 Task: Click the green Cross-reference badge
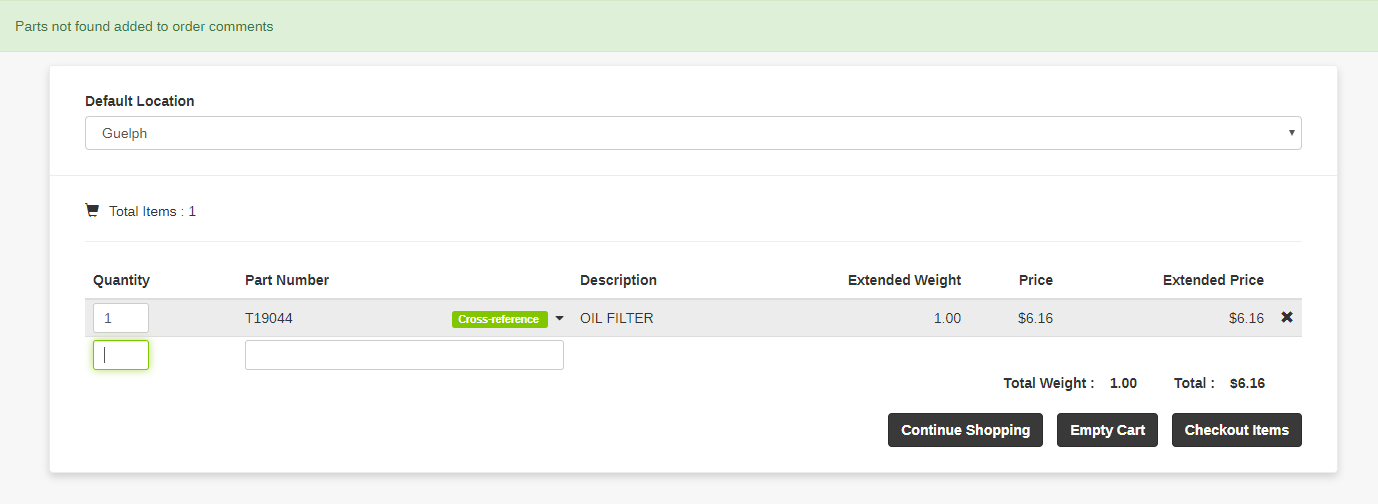(499, 319)
